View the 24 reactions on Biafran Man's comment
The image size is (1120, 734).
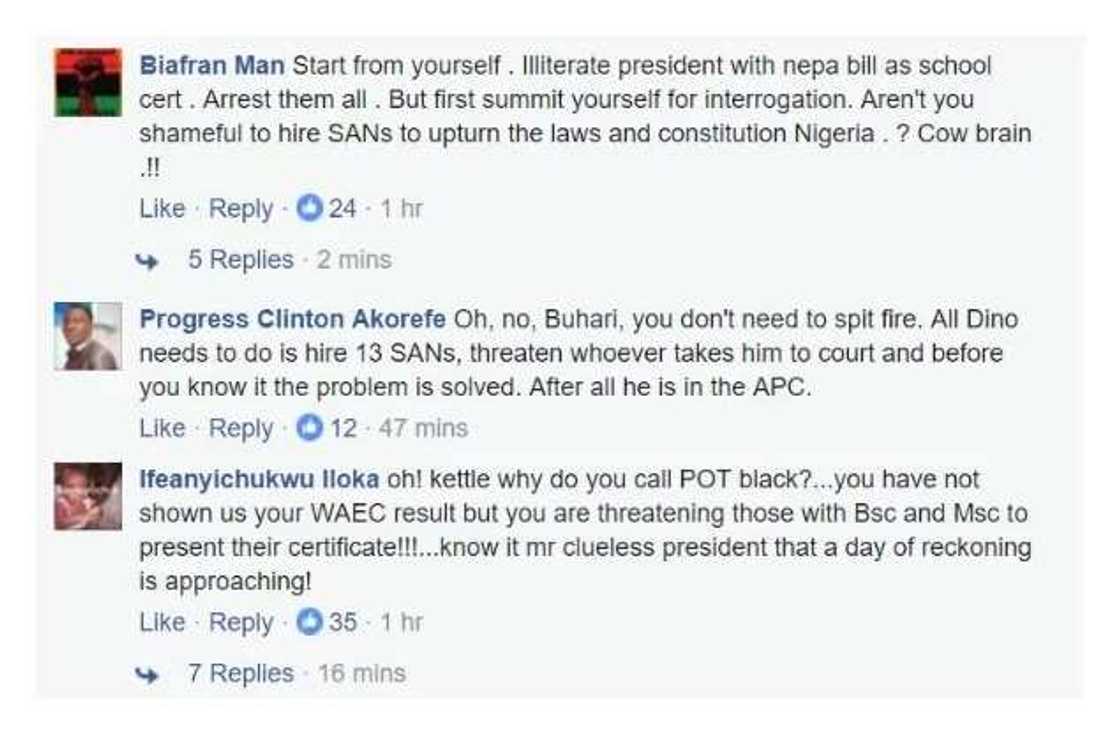[340, 208]
